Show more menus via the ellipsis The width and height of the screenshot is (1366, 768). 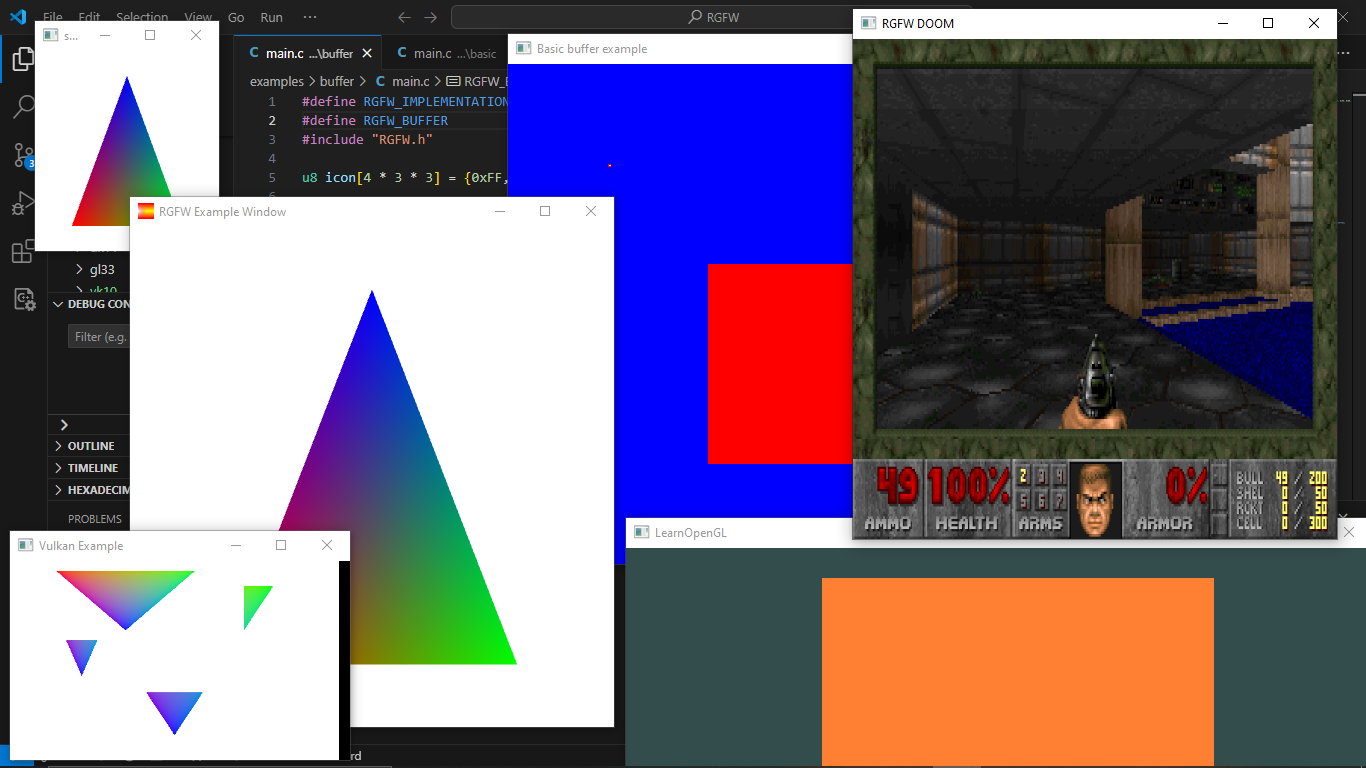coord(310,17)
